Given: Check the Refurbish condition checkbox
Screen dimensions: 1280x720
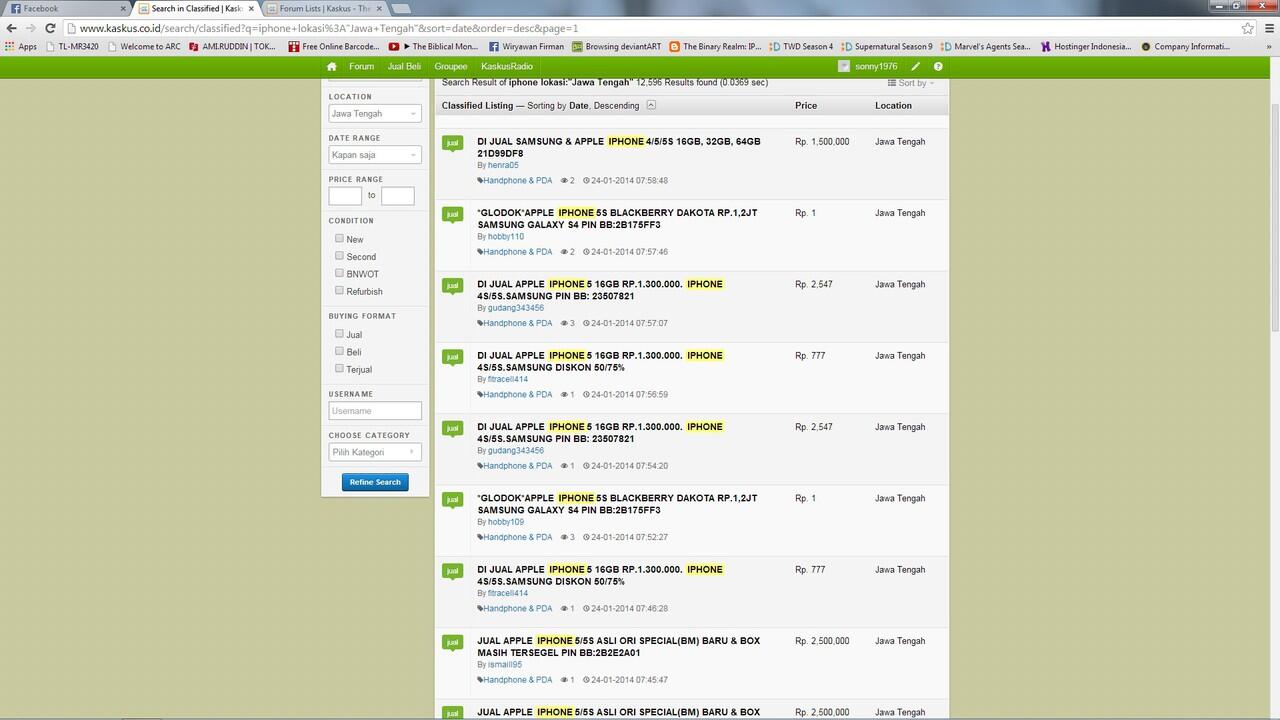Looking at the screenshot, I should (x=339, y=291).
